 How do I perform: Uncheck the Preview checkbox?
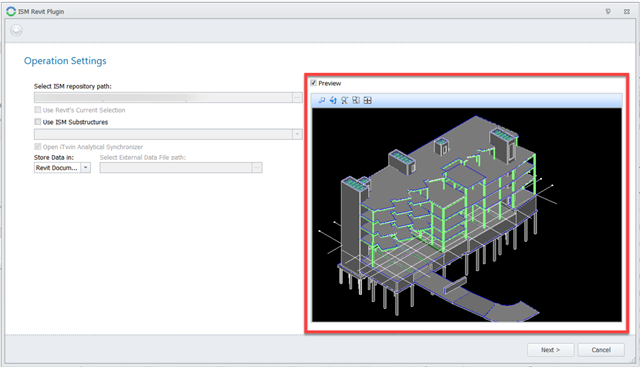pyautogui.click(x=313, y=83)
